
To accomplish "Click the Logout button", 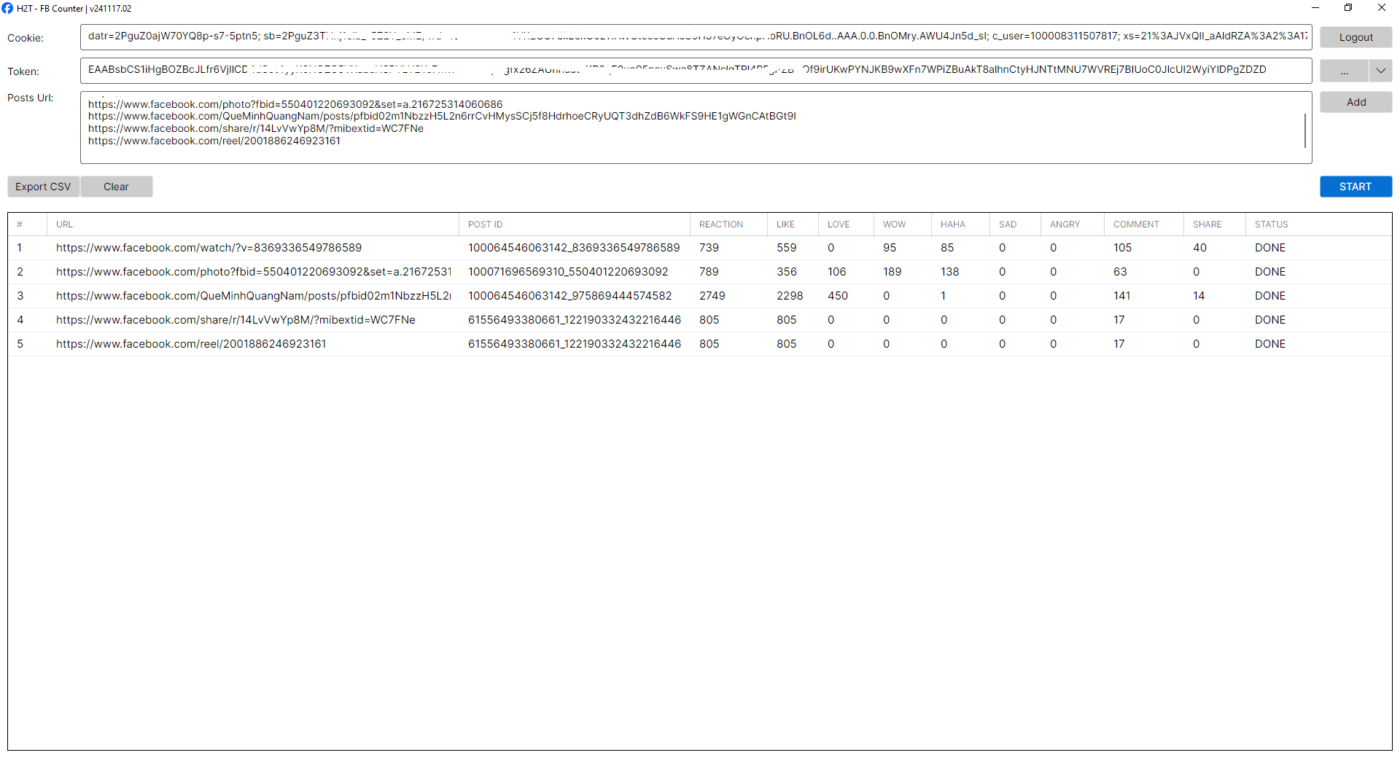I will pyautogui.click(x=1356, y=37).
